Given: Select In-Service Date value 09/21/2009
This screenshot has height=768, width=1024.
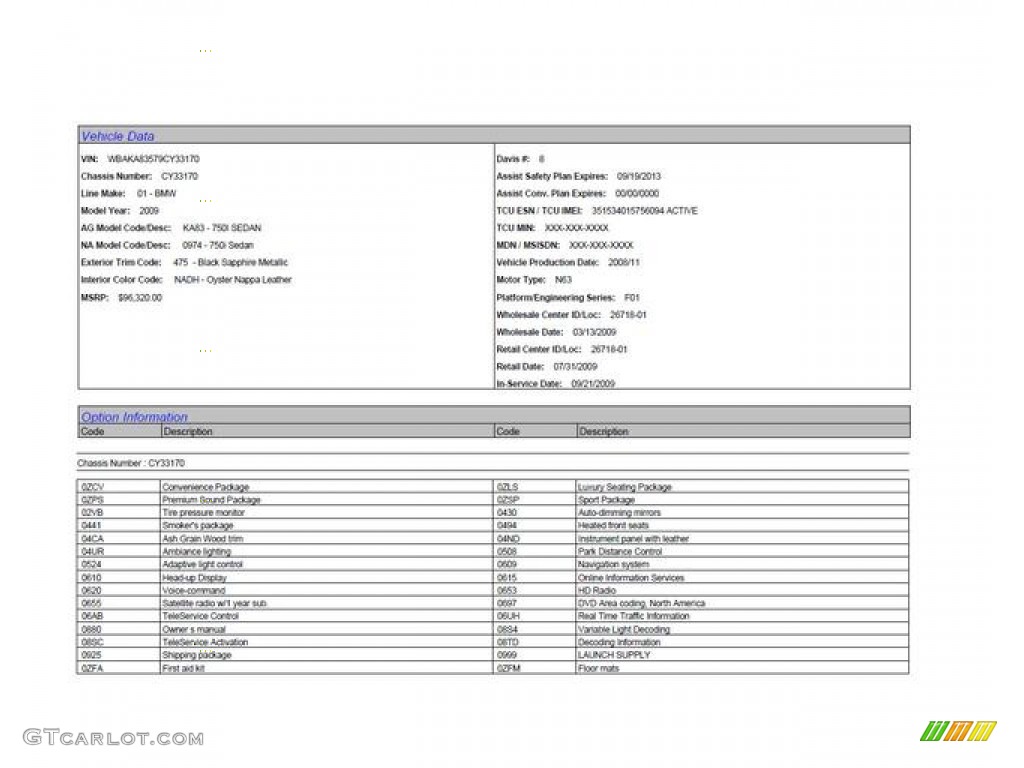Looking at the screenshot, I should 593,383.
